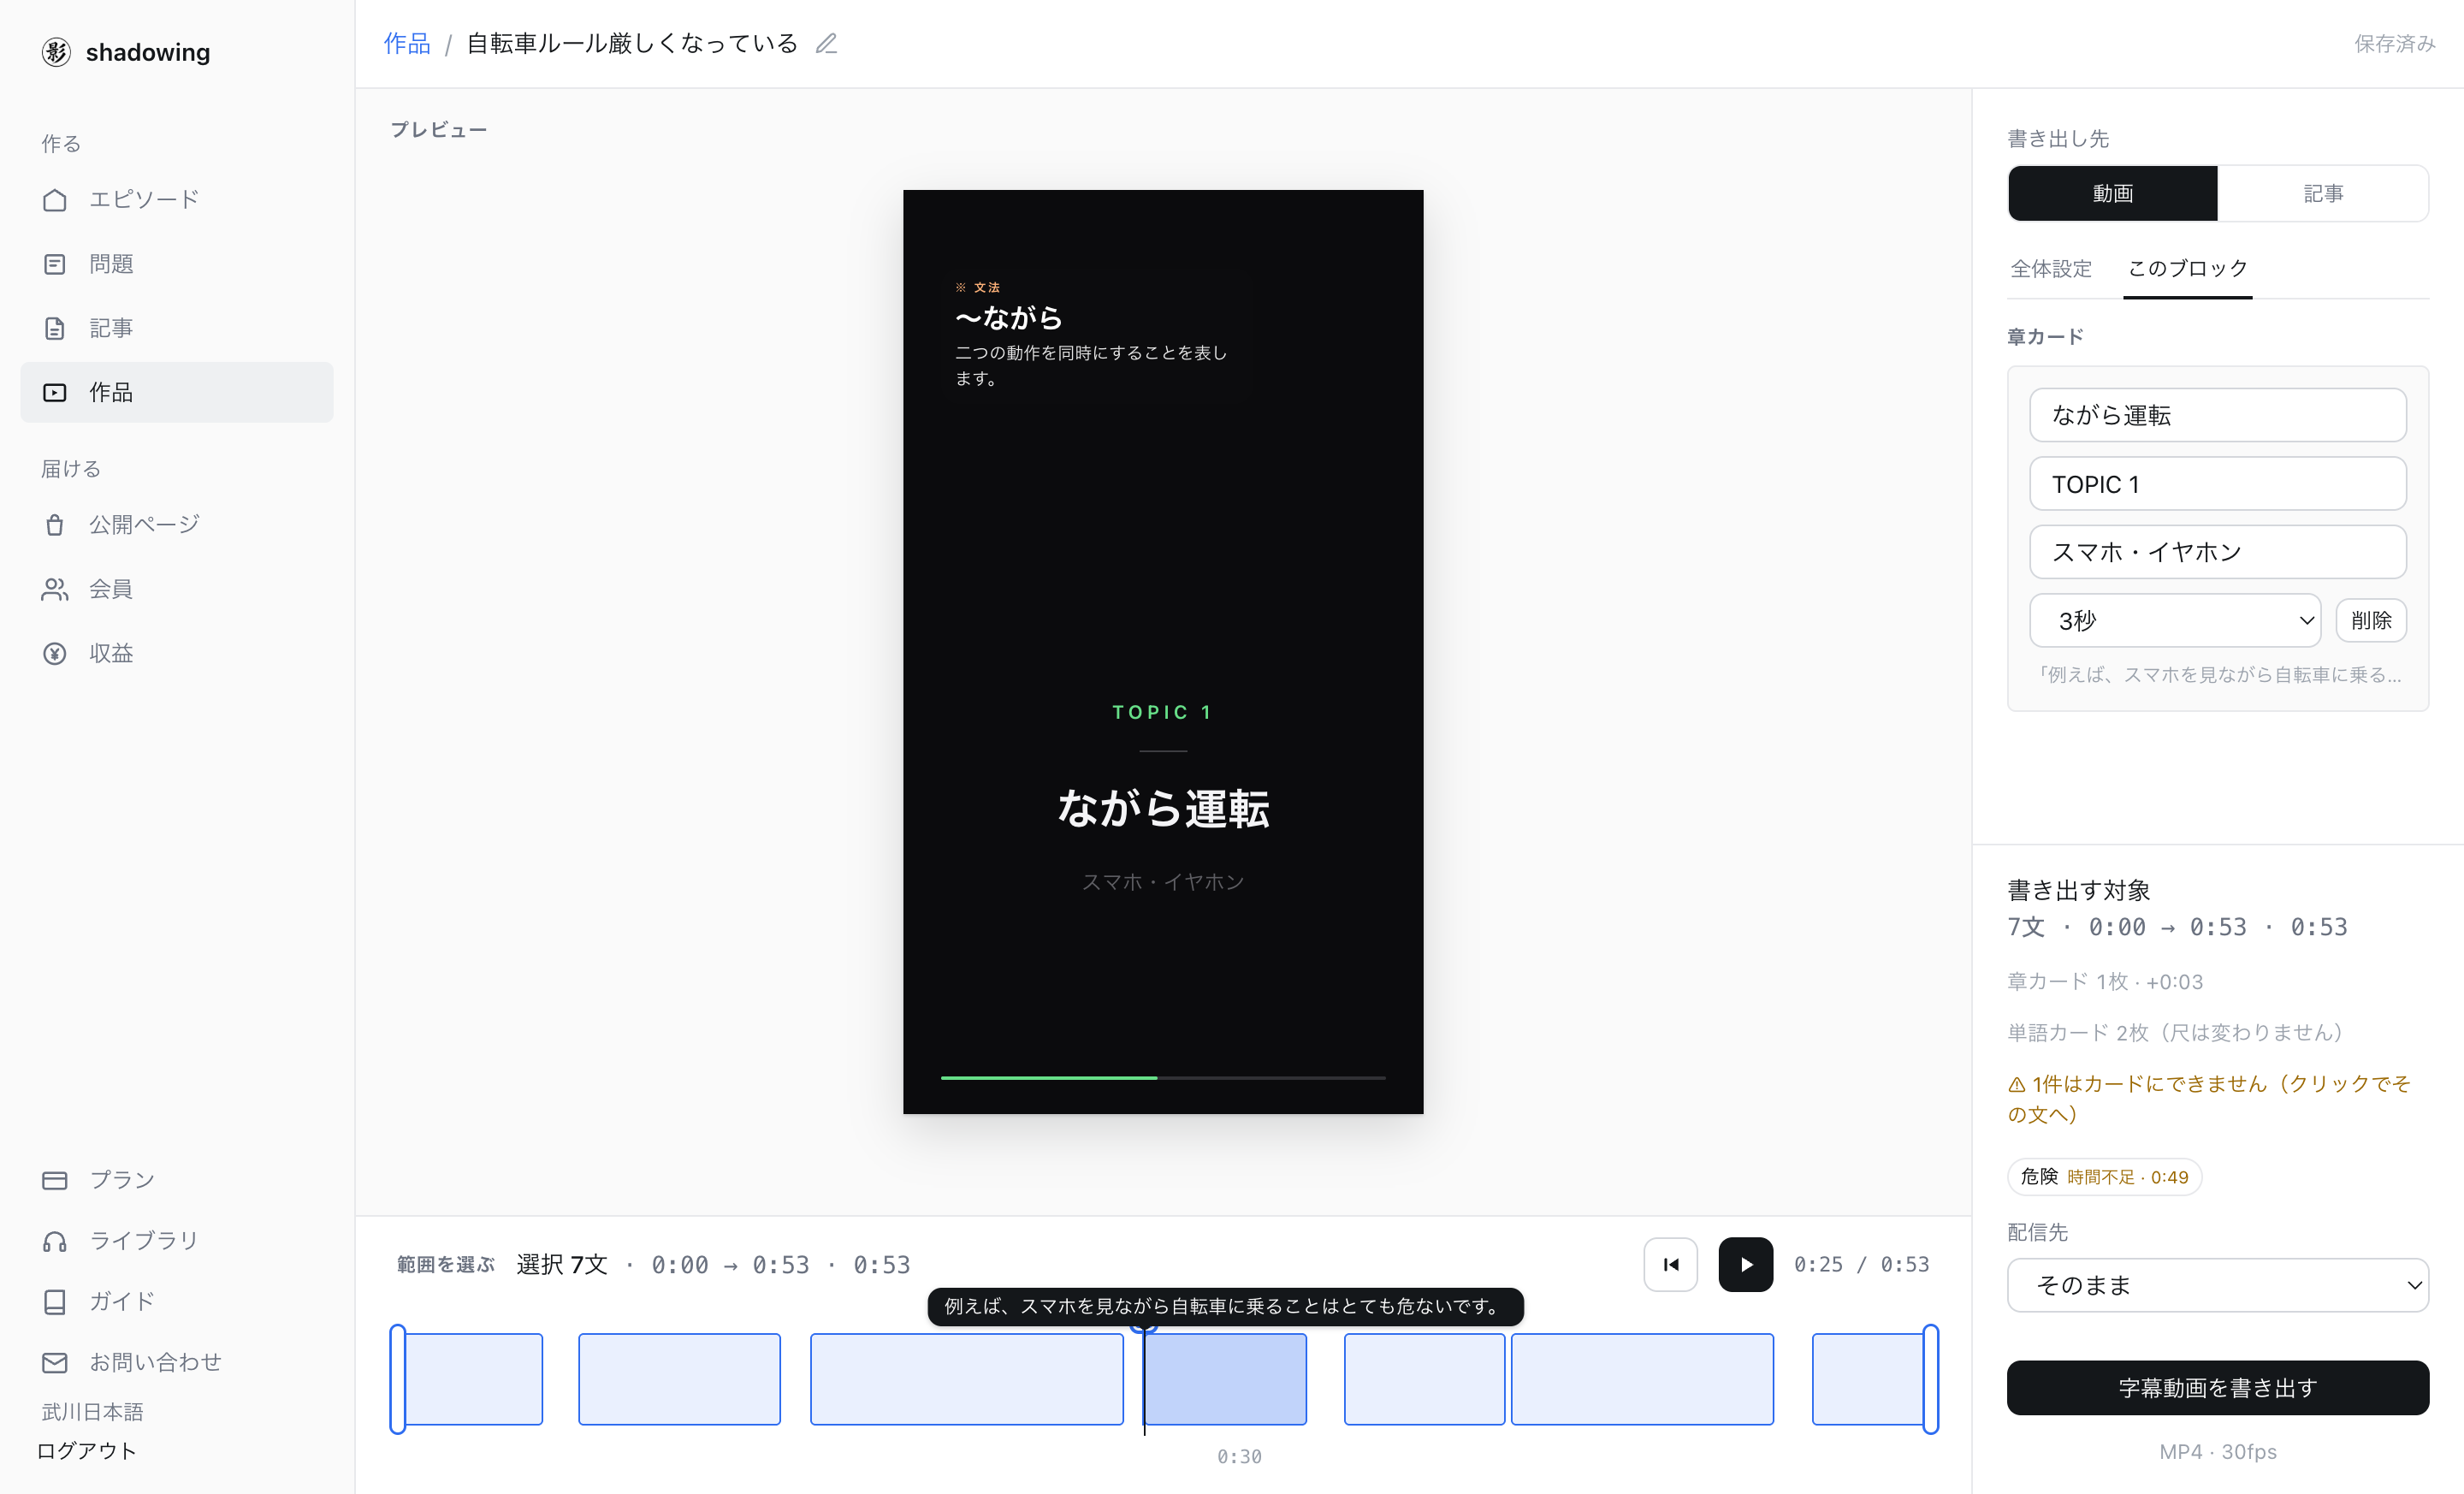Click the warning triangle in the card notice
Screen dimensions: 2464x1494
pyautogui.click(x=2017, y=1084)
